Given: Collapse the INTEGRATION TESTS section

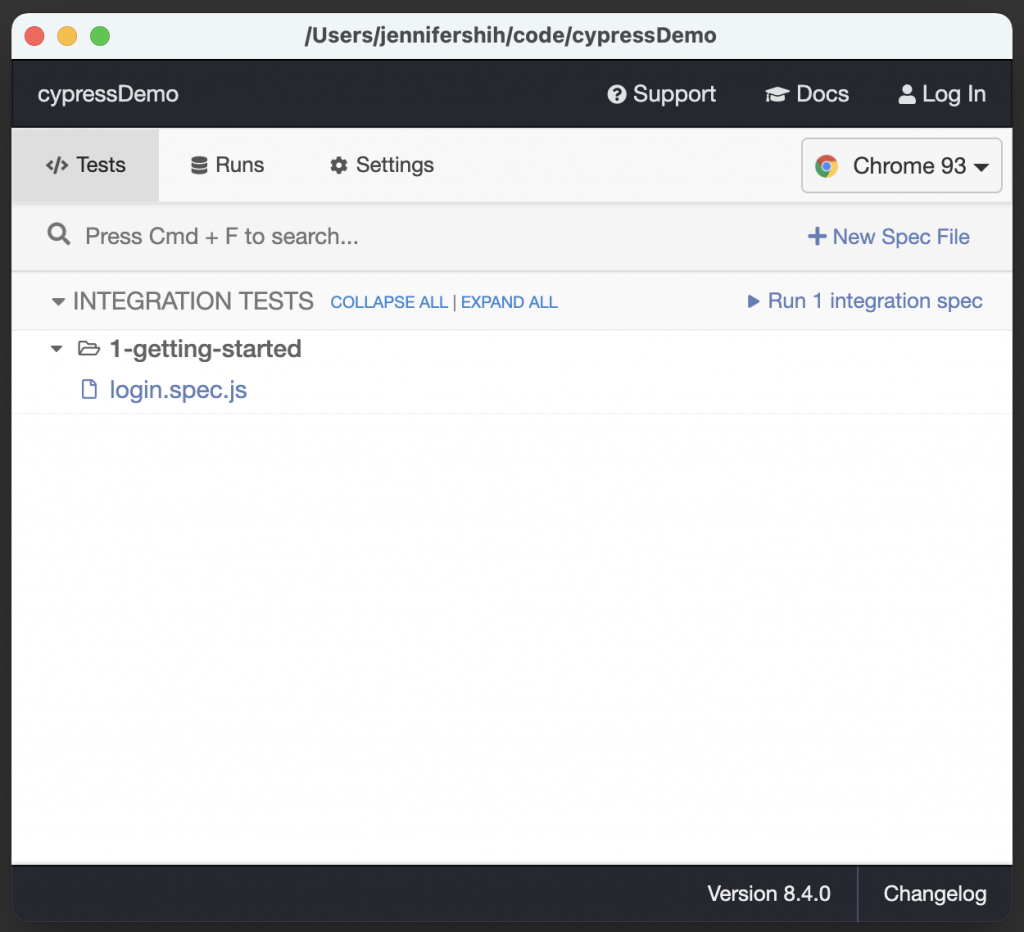Looking at the screenshot, I should point(58,302).
